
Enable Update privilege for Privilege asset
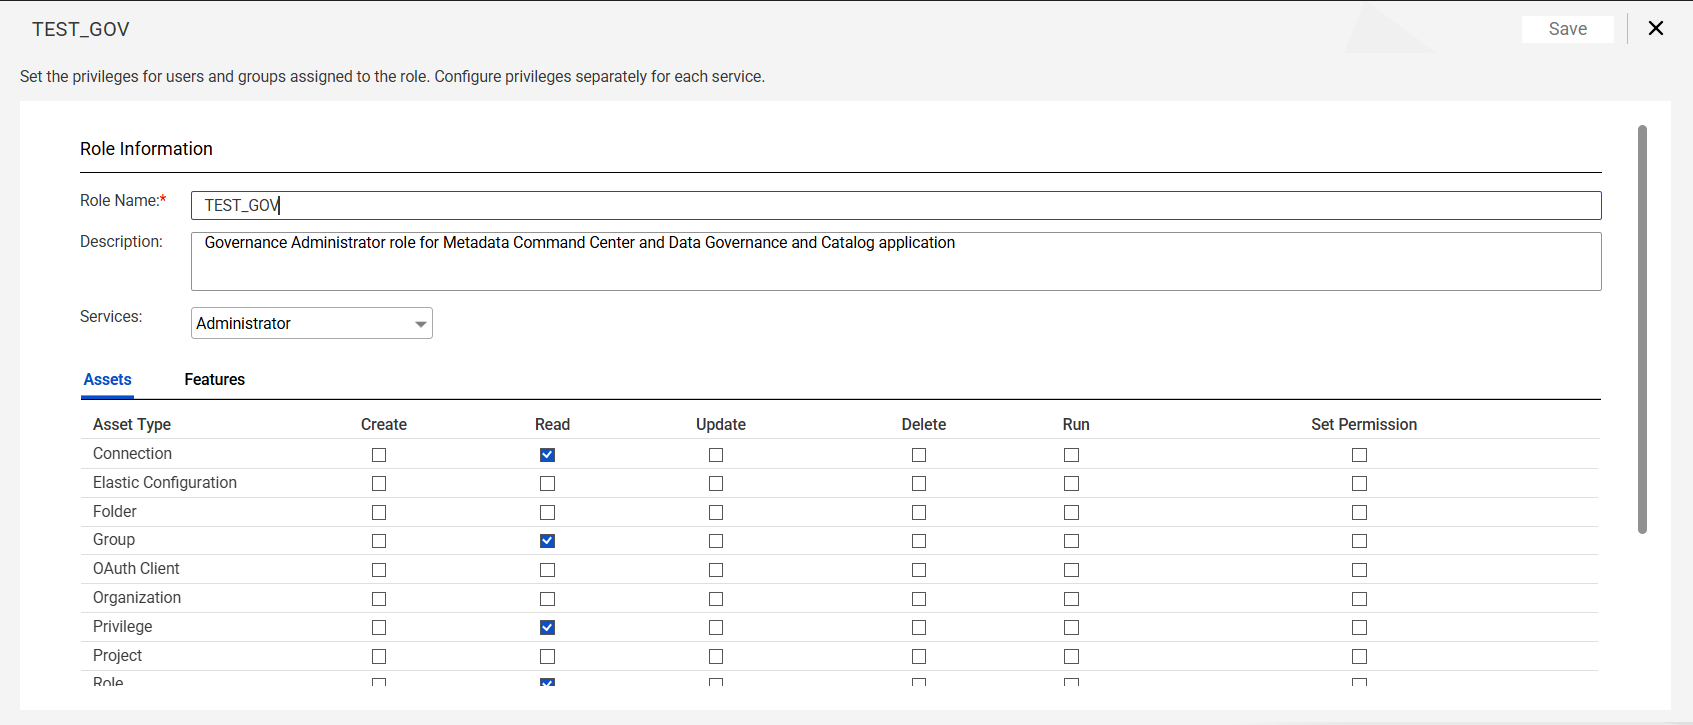pyautogui.click(x=716, y=628)
